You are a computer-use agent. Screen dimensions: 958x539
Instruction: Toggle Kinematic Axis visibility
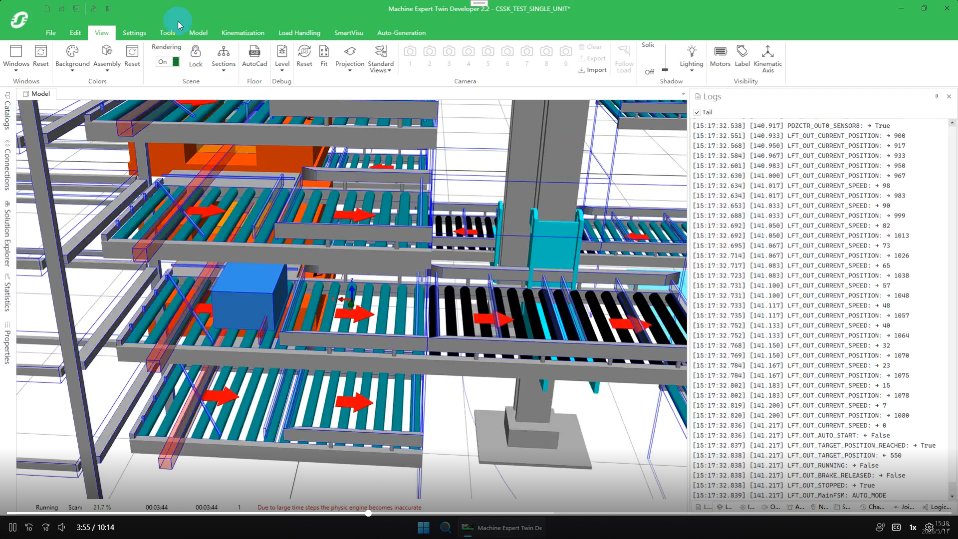767,58
